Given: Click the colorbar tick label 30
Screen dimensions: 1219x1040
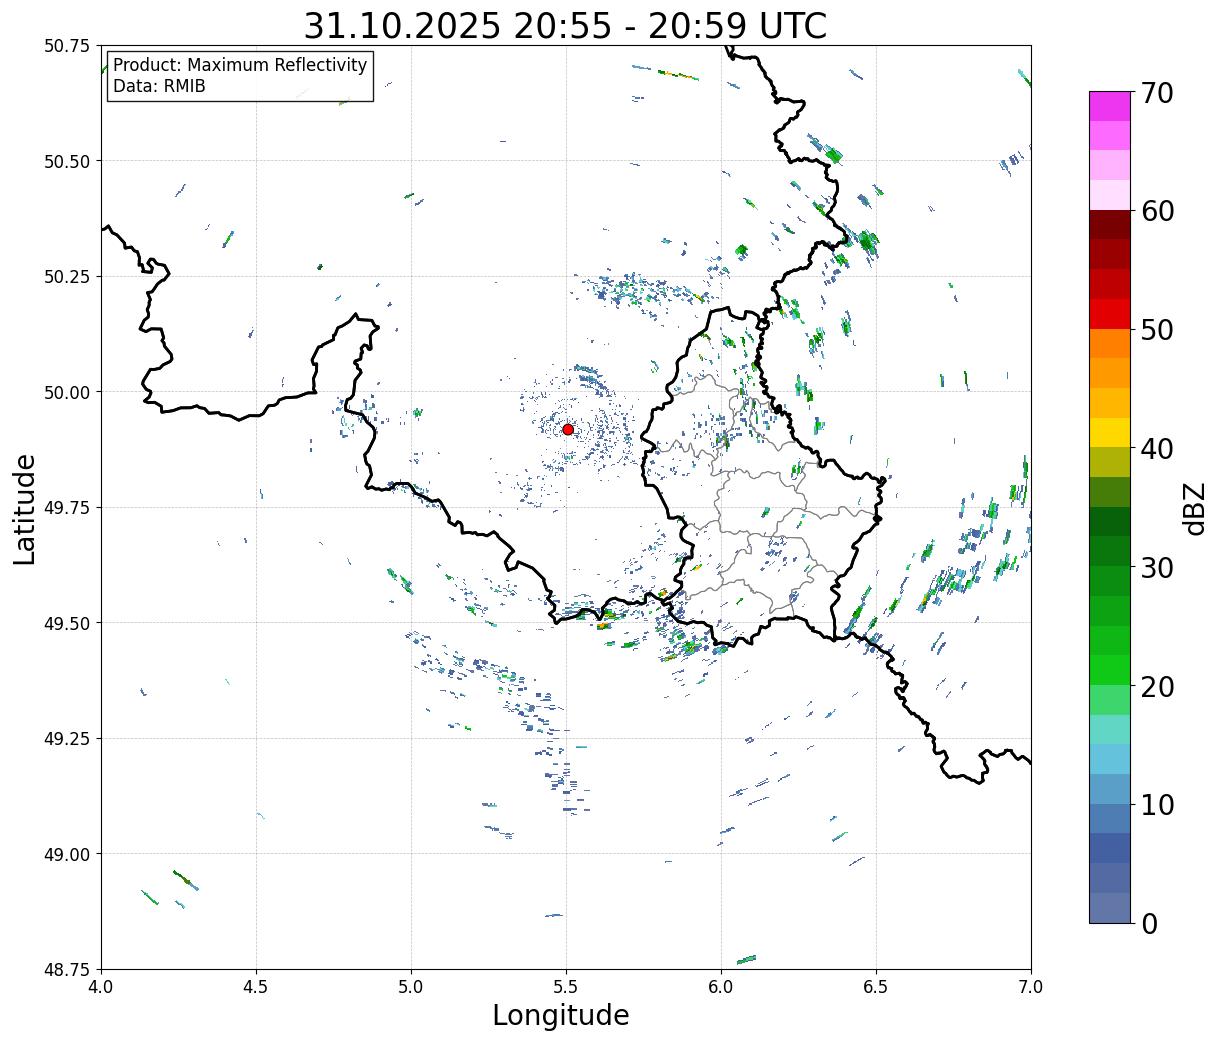Looking at the screenshot, I should [1156, 567].
